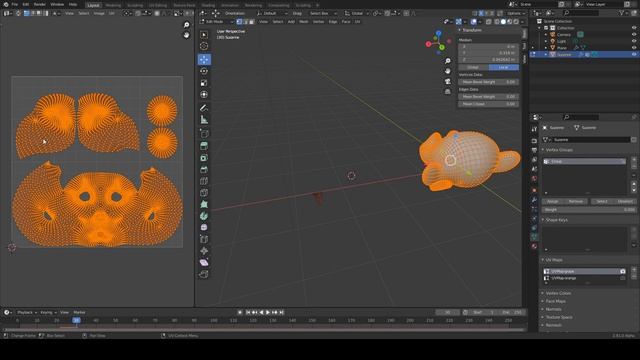Activate the Transform tool in viewport toolbar
The height and width of the screenshot is (360, 640).
[204, 95]
